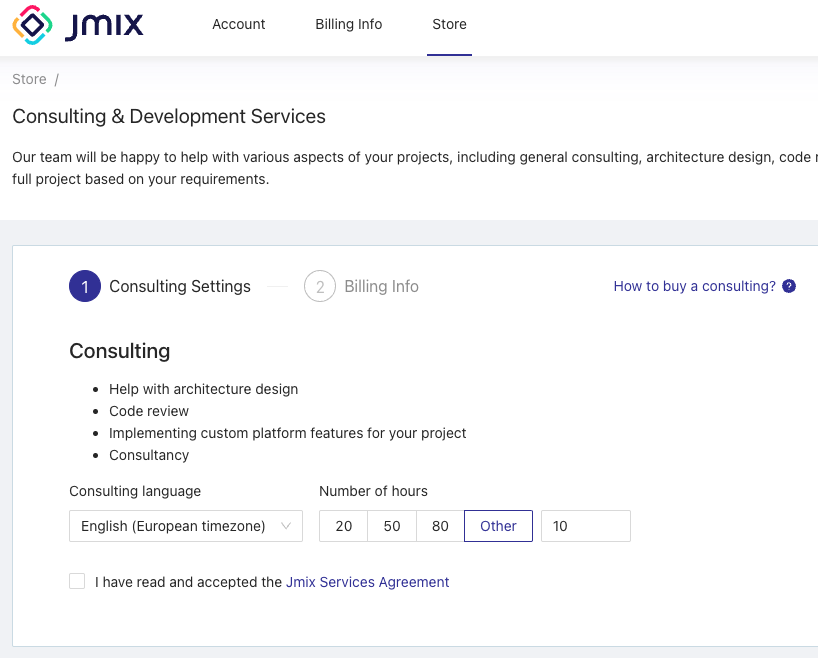Click the Store breadcrumb link
This screenshot has width=818, height=658.
[x=29, y=79]
